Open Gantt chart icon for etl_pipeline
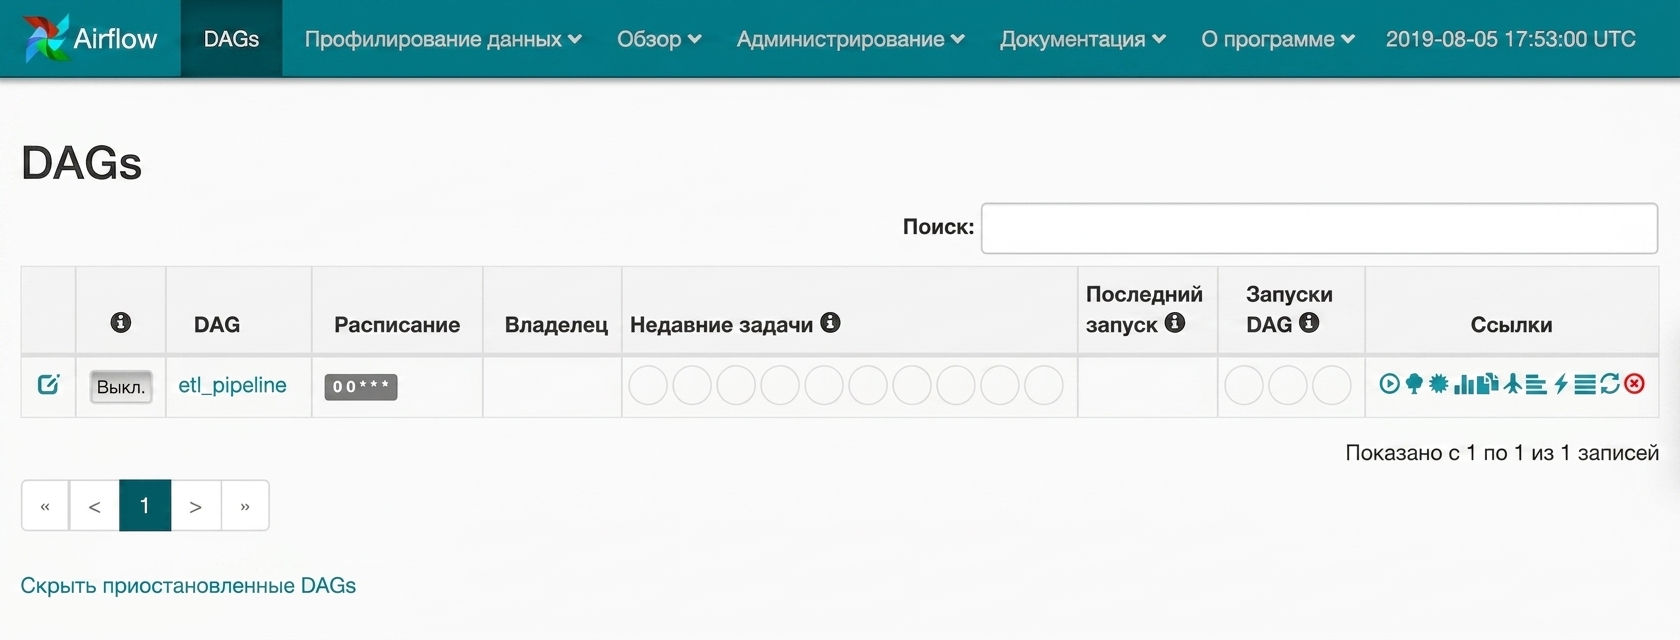This screenshot has width=1680, height=640. pyautogui.click(x=1536, y=384)
